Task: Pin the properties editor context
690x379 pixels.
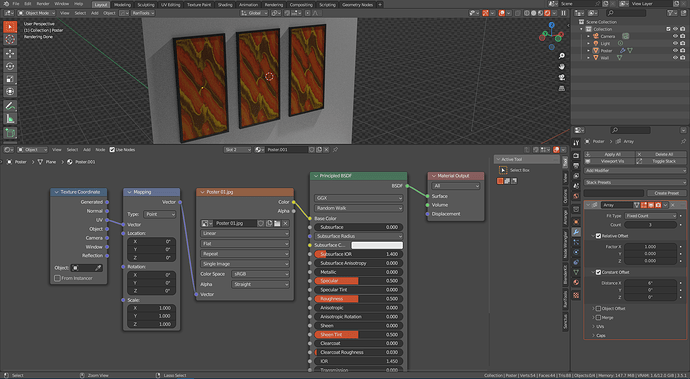Action: click(683, 141)
